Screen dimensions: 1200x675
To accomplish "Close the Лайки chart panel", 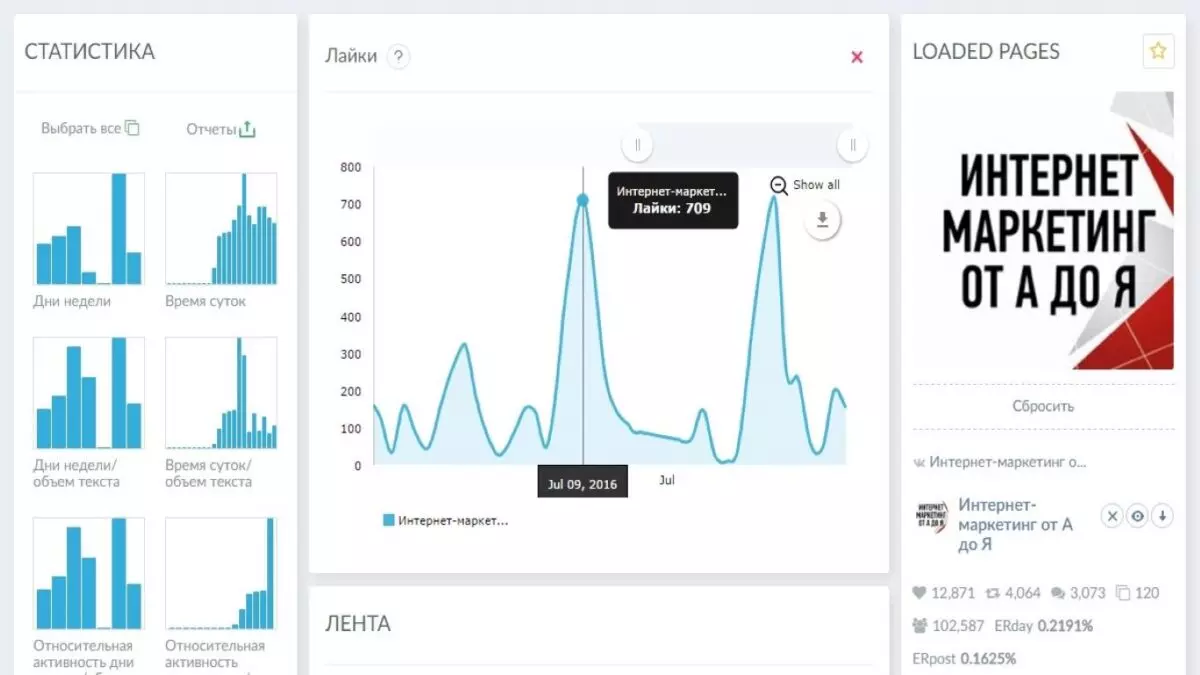I will click(x=857, y=57).
